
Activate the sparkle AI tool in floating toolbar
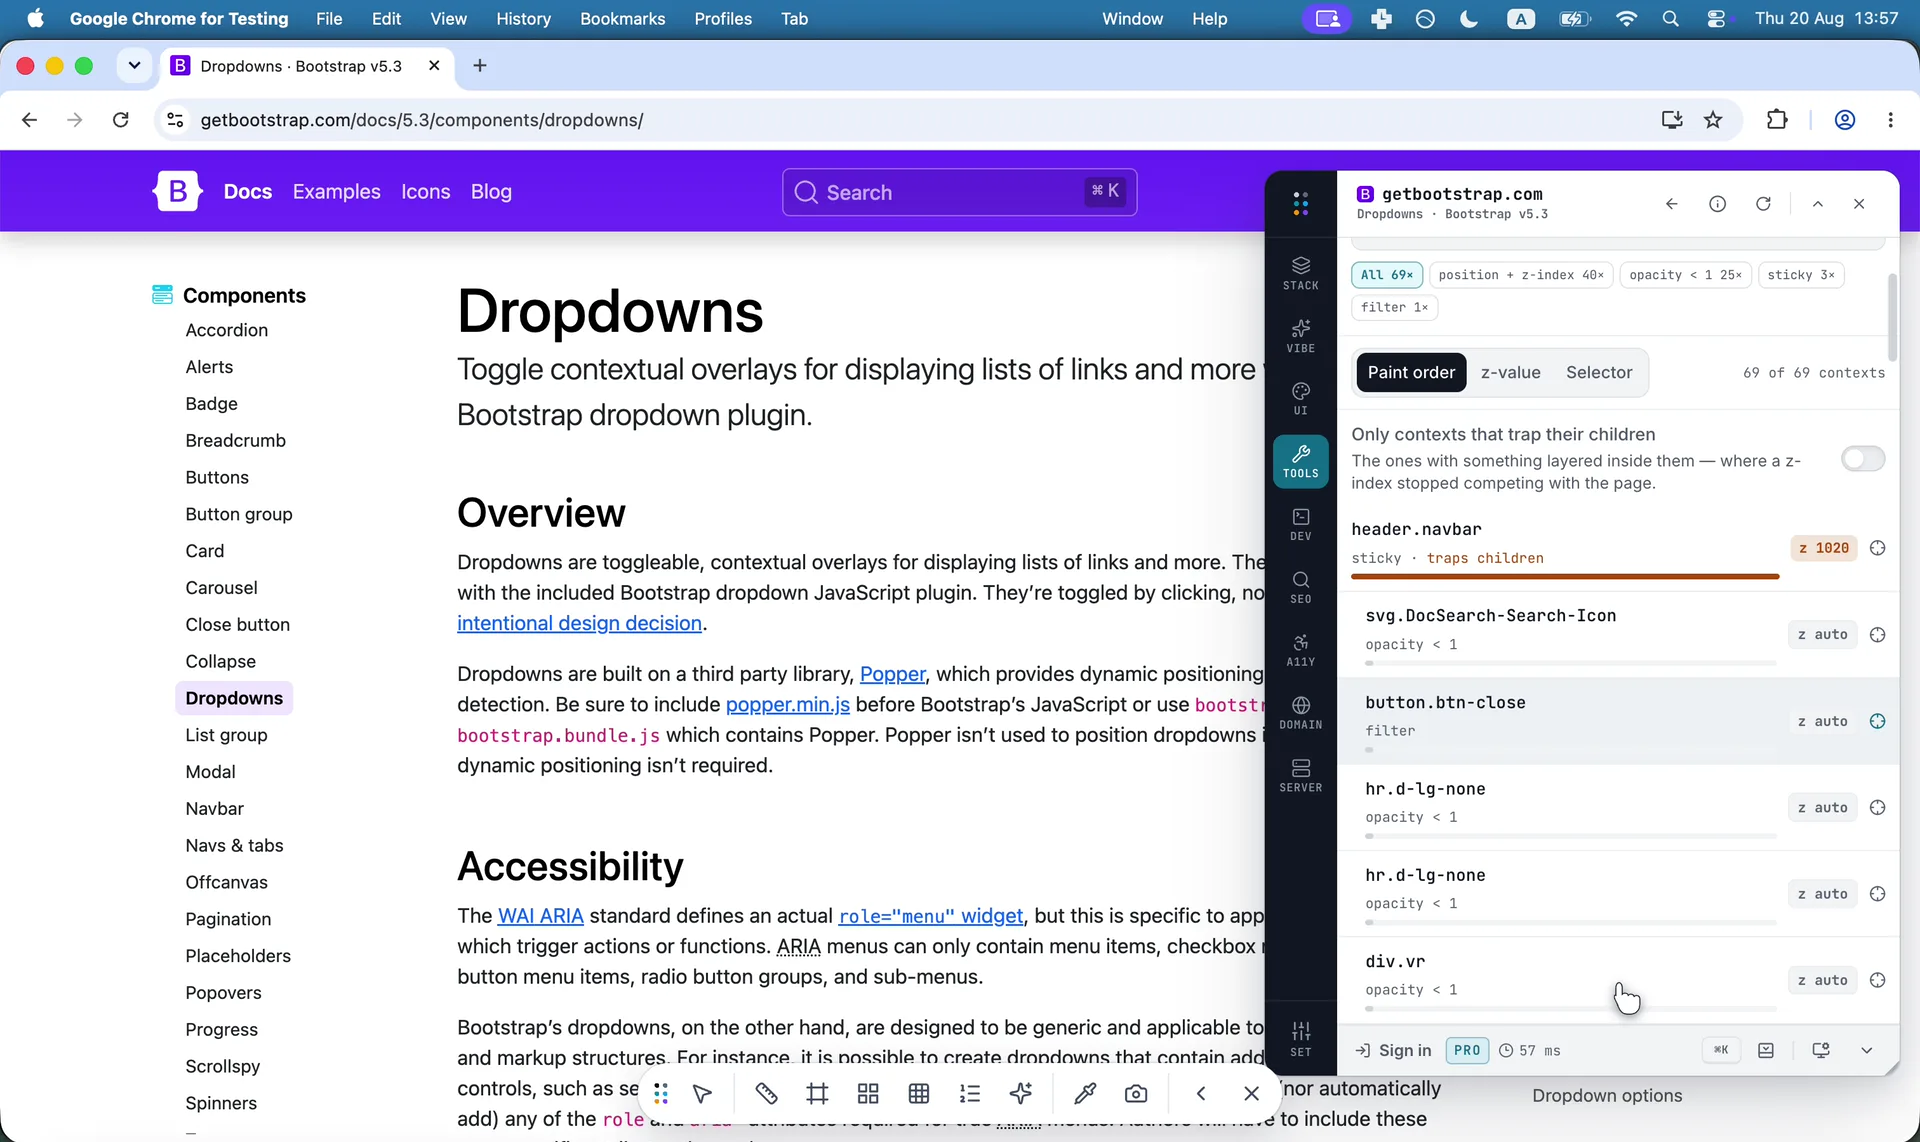(x=1021, y=1094)
